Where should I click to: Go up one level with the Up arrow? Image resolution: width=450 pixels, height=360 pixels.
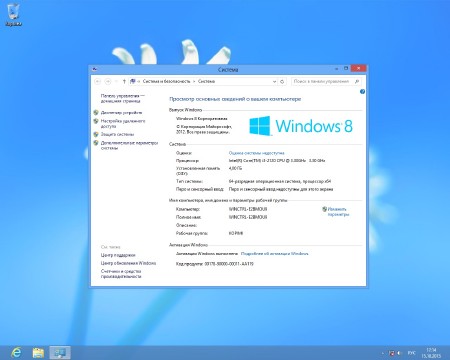(124, 81)
